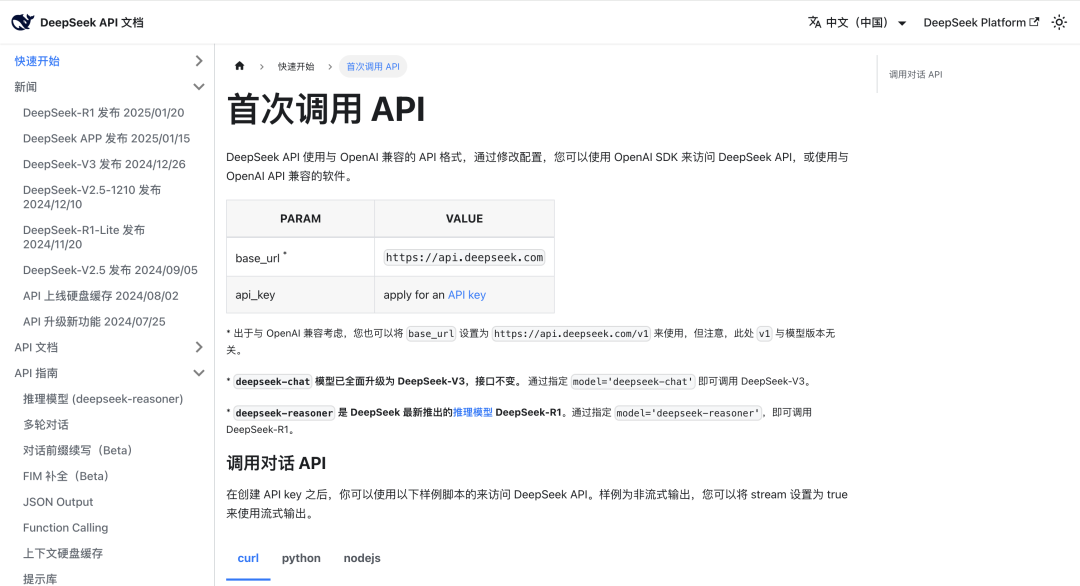Open the DeepSeek API 文档 title link
The height and width of the screenshot is (586, 1080).
92,23
